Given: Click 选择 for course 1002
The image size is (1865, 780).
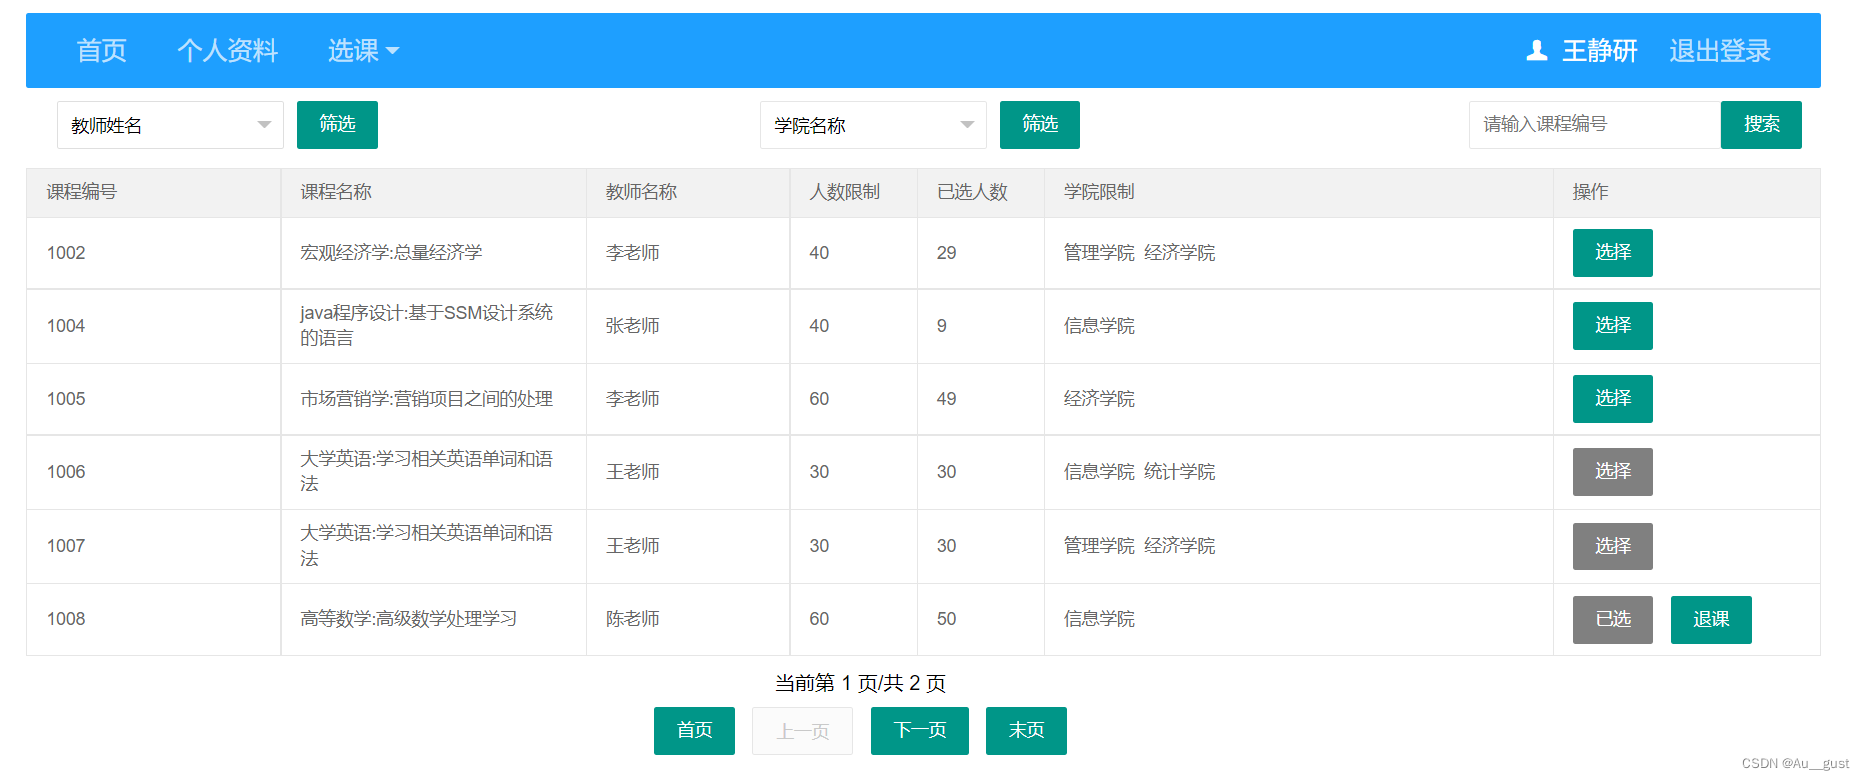Looking at the screenshot, I should point(1613,253).
